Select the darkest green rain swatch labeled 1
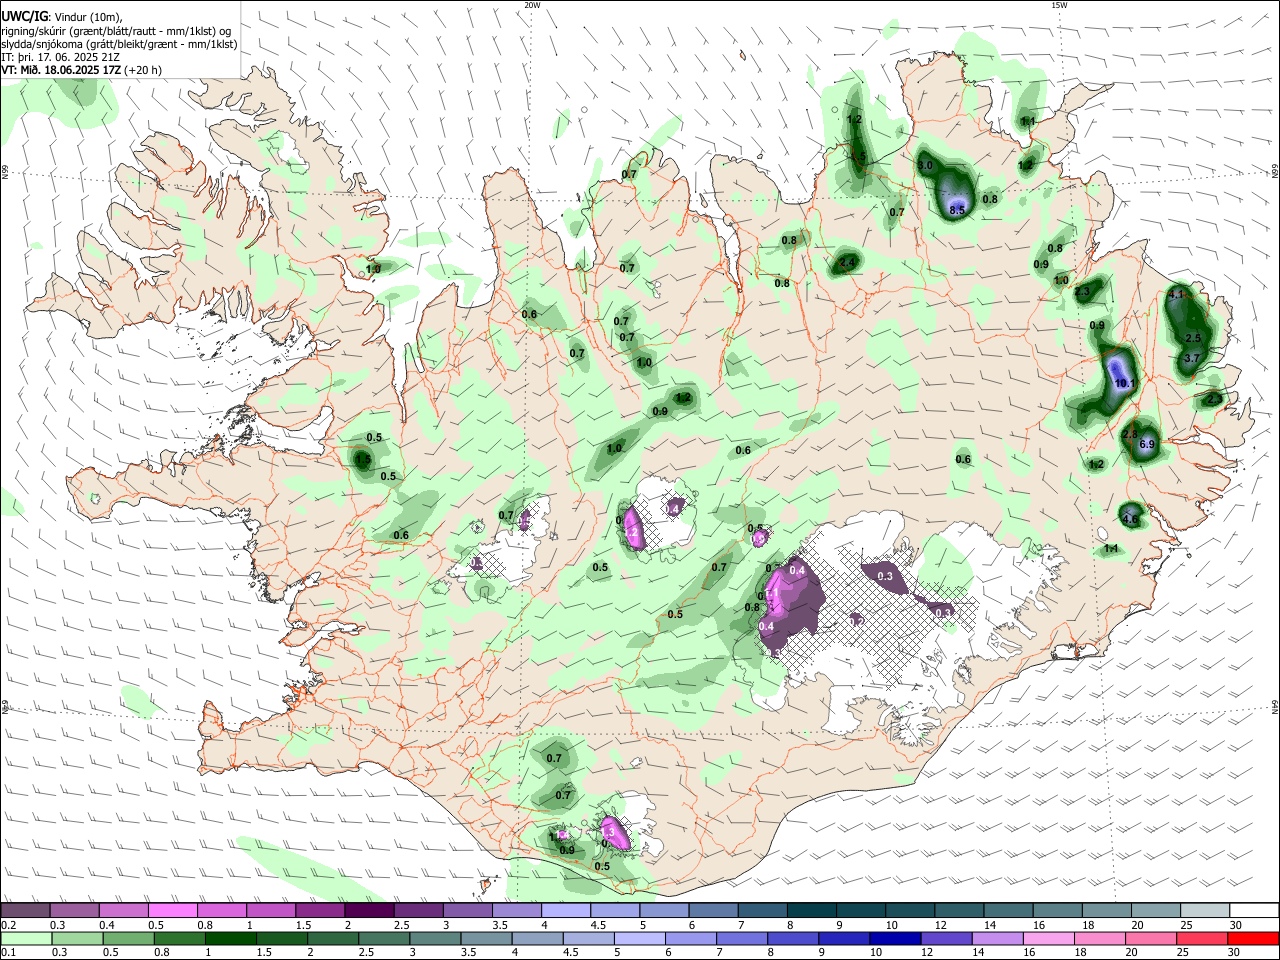The width and height of the screenshot is (1280, 960). coord(229,939)
